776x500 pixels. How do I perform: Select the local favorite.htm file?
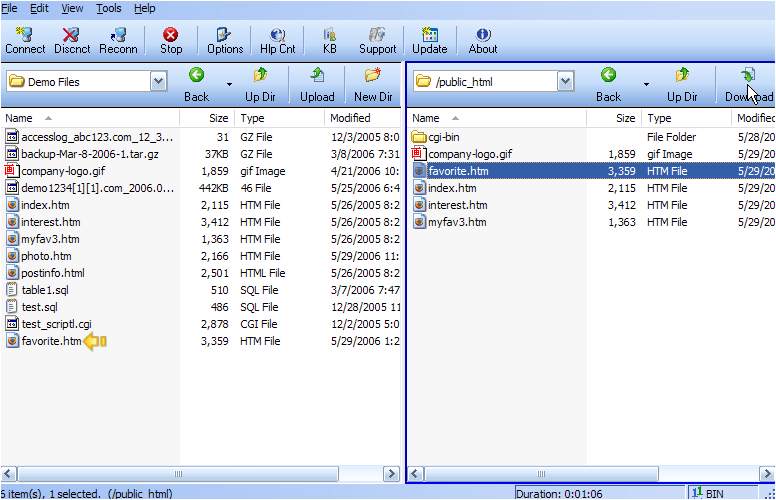click(x=51, y=341)
